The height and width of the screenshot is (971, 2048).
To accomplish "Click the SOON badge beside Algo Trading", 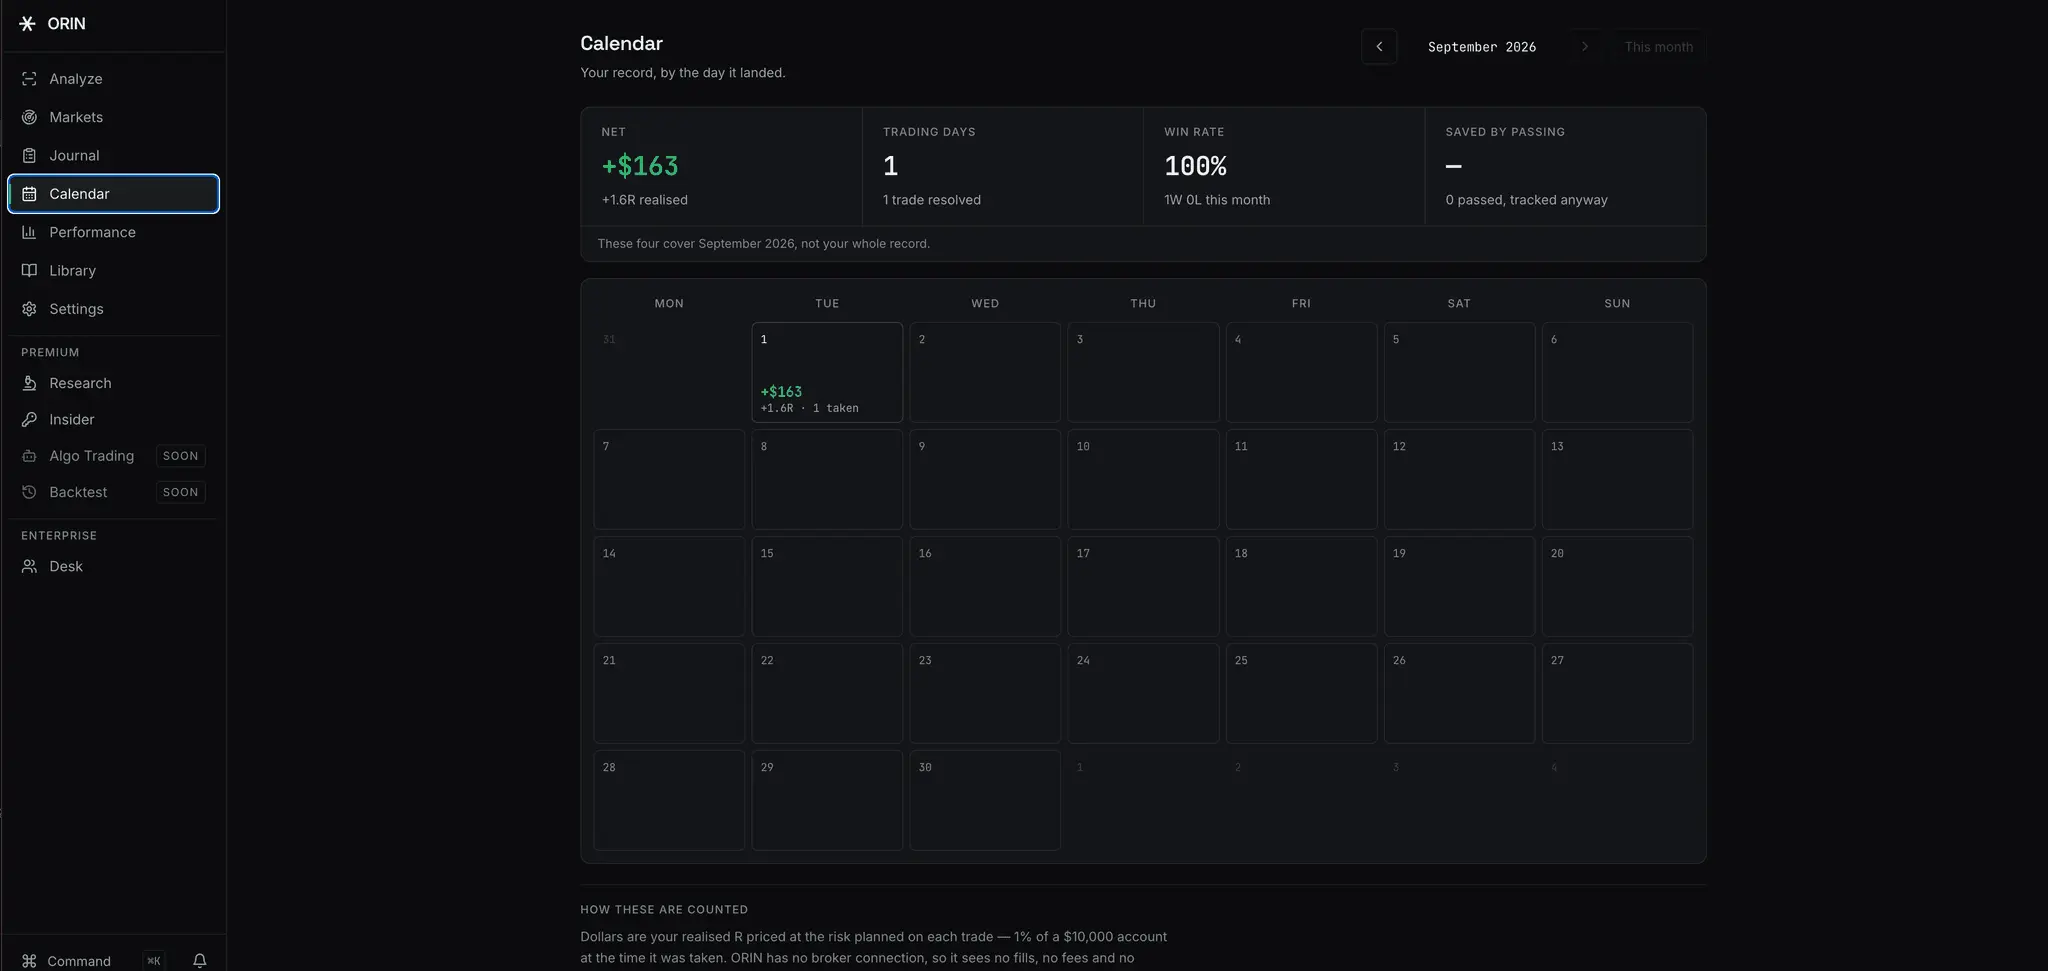I will pos(181,456).
